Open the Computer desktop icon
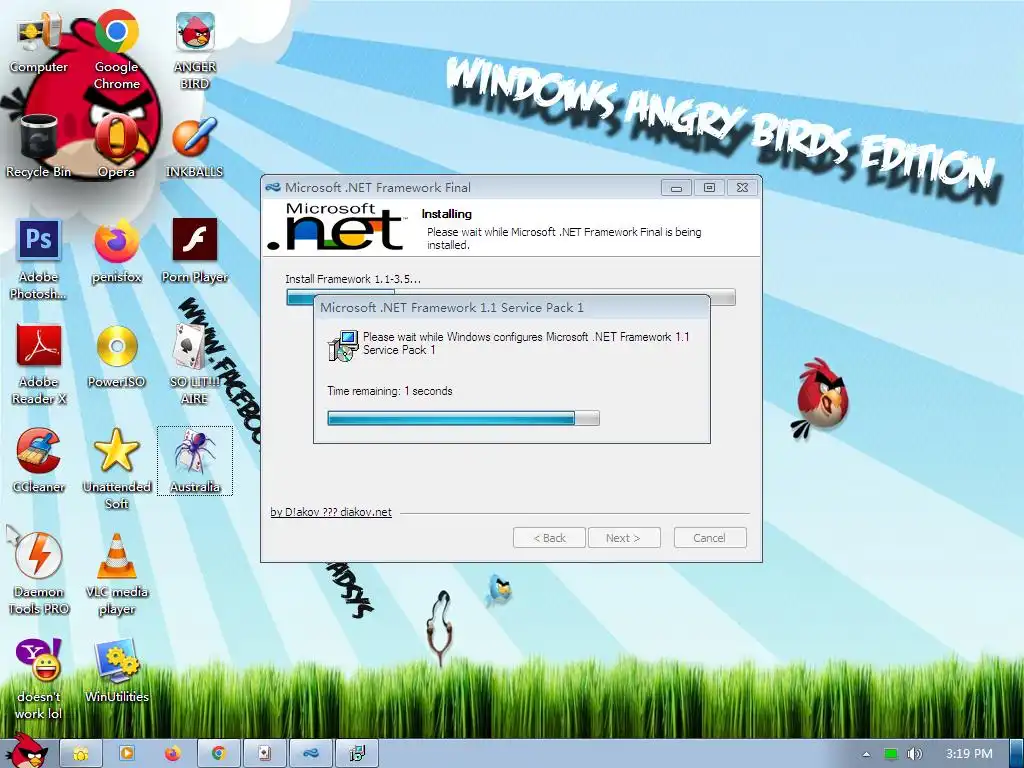Image resolution: width=1024 pixels, height=768 pixels. [39, 42]
